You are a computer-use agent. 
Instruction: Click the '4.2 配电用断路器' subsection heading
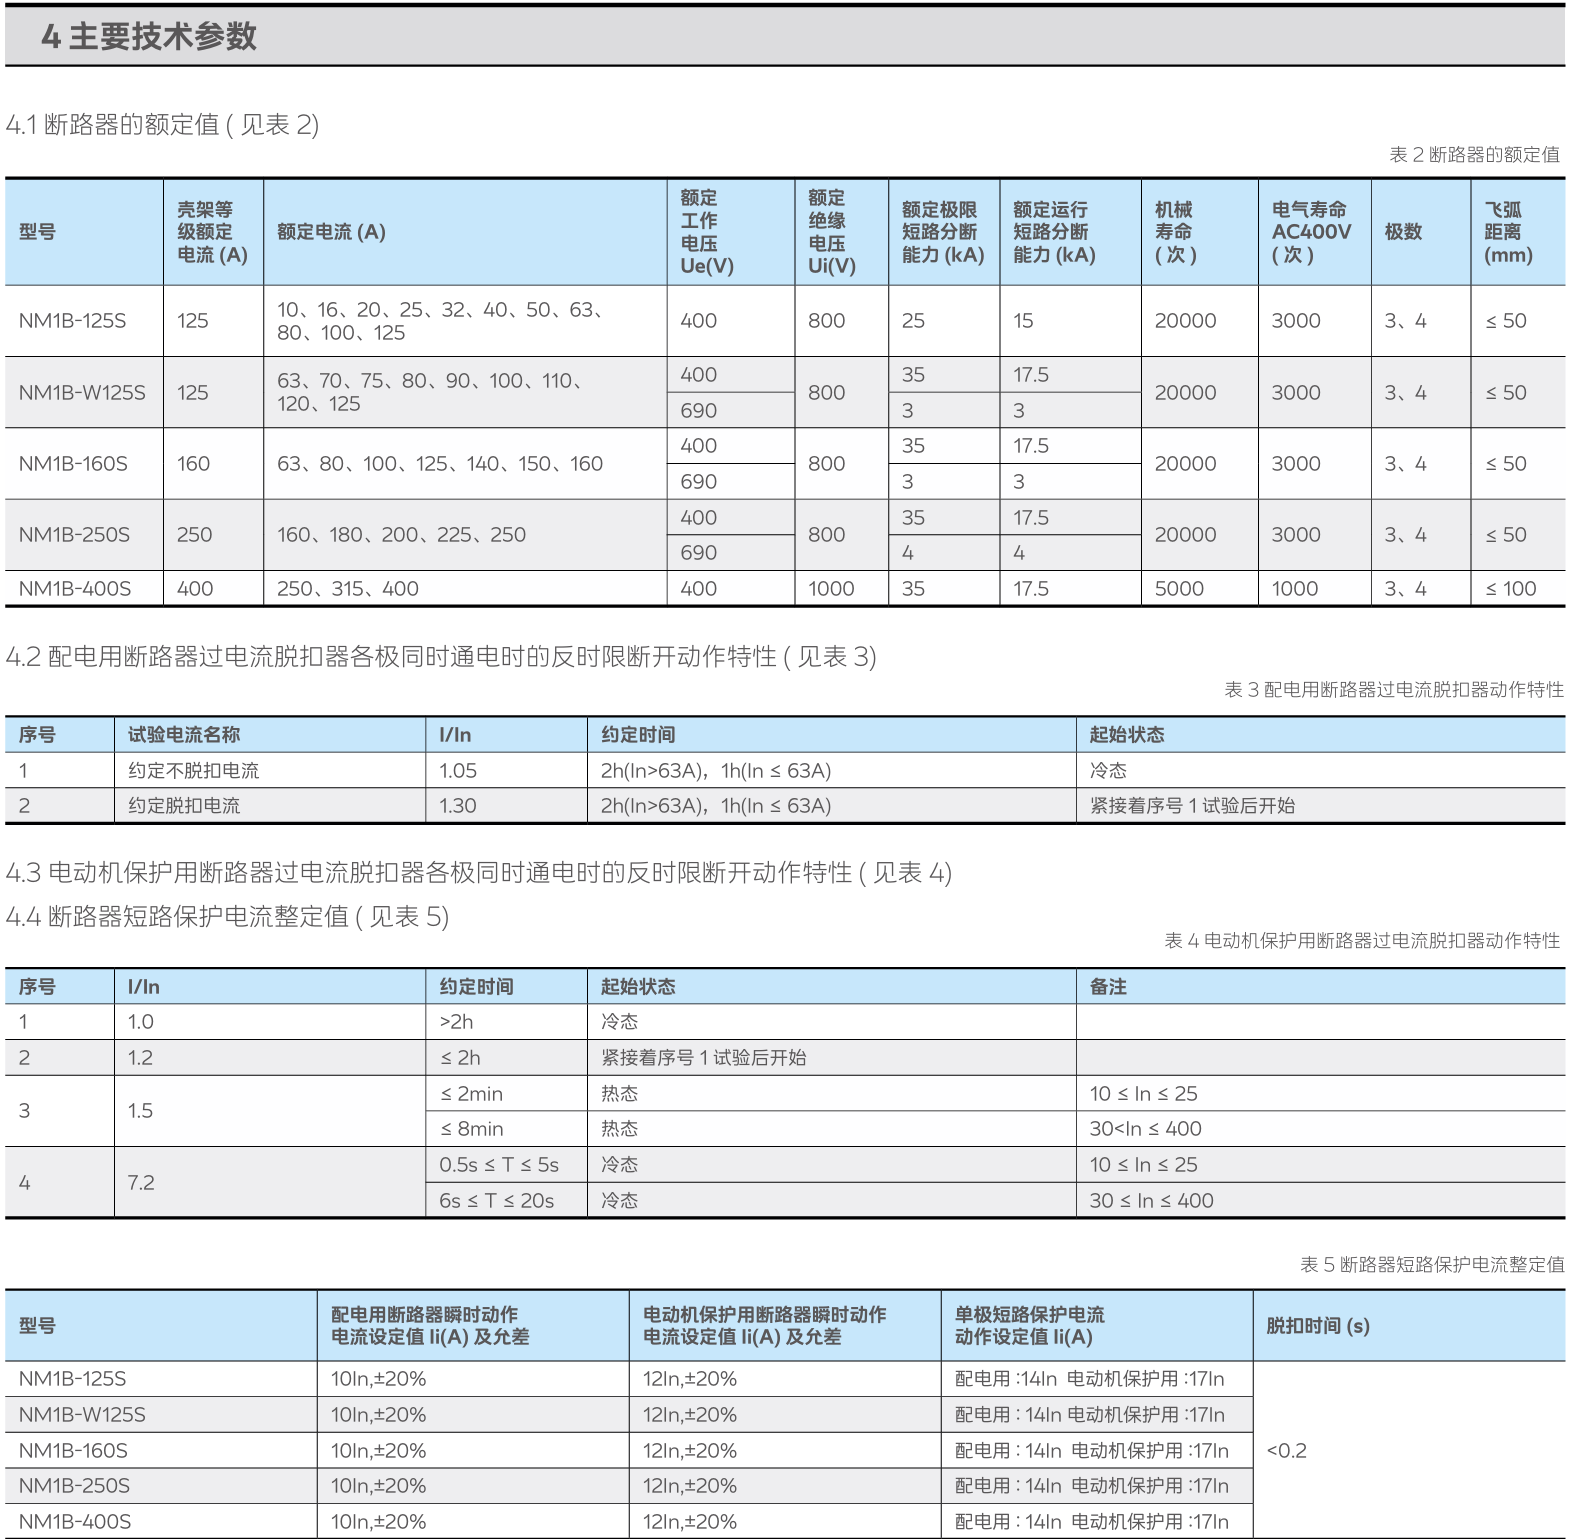pyautogui.click(x=440, y=657)
